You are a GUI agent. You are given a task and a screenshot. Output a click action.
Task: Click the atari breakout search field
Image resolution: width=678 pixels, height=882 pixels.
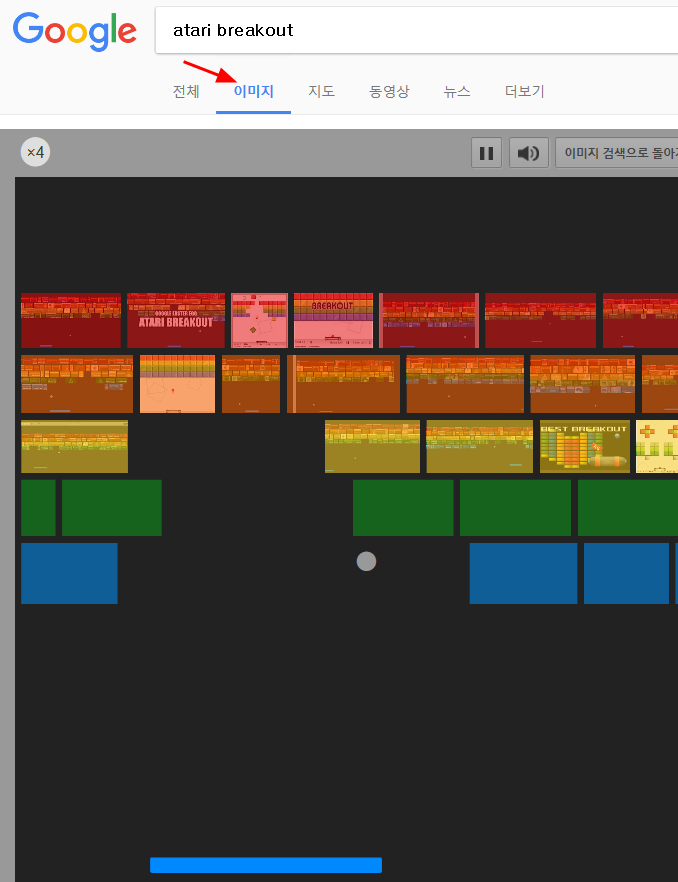[x=416, y=30]
